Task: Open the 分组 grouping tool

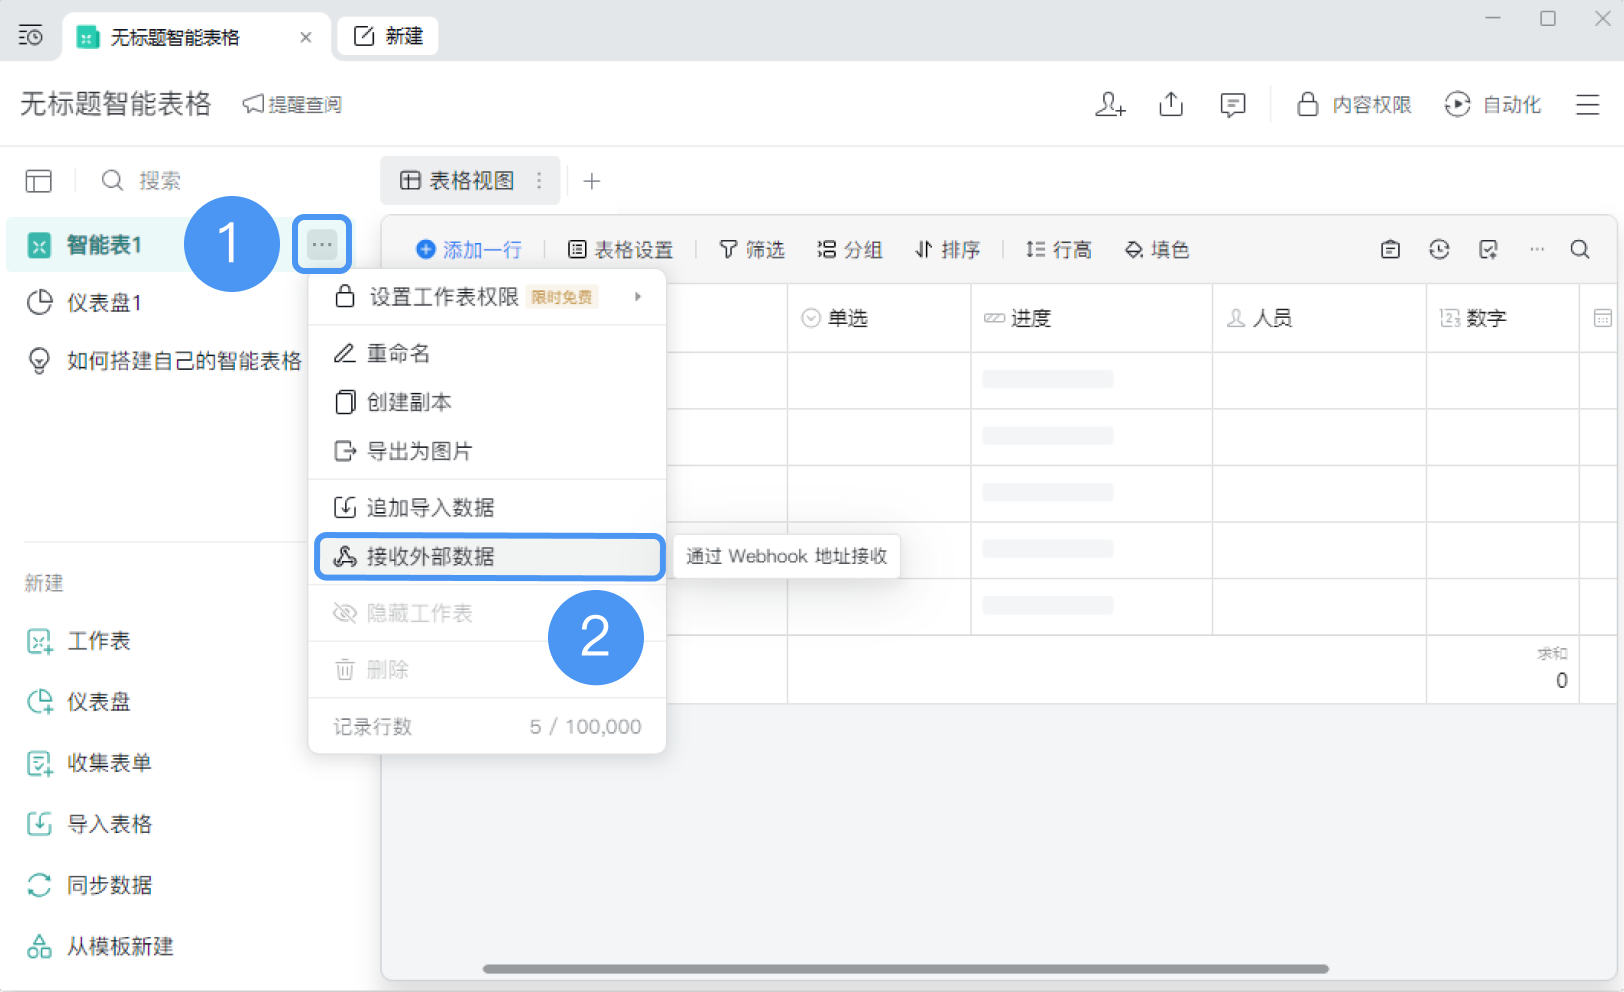Action: coord(850,249)
